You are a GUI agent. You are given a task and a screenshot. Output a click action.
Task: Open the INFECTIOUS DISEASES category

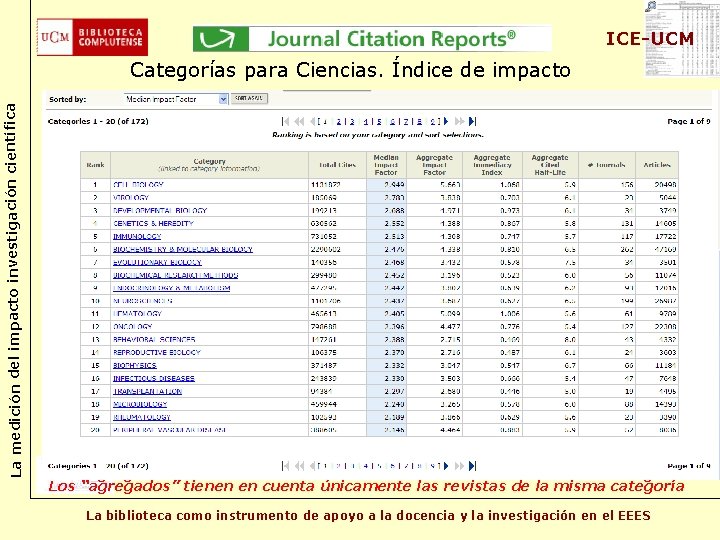(154, 378)
